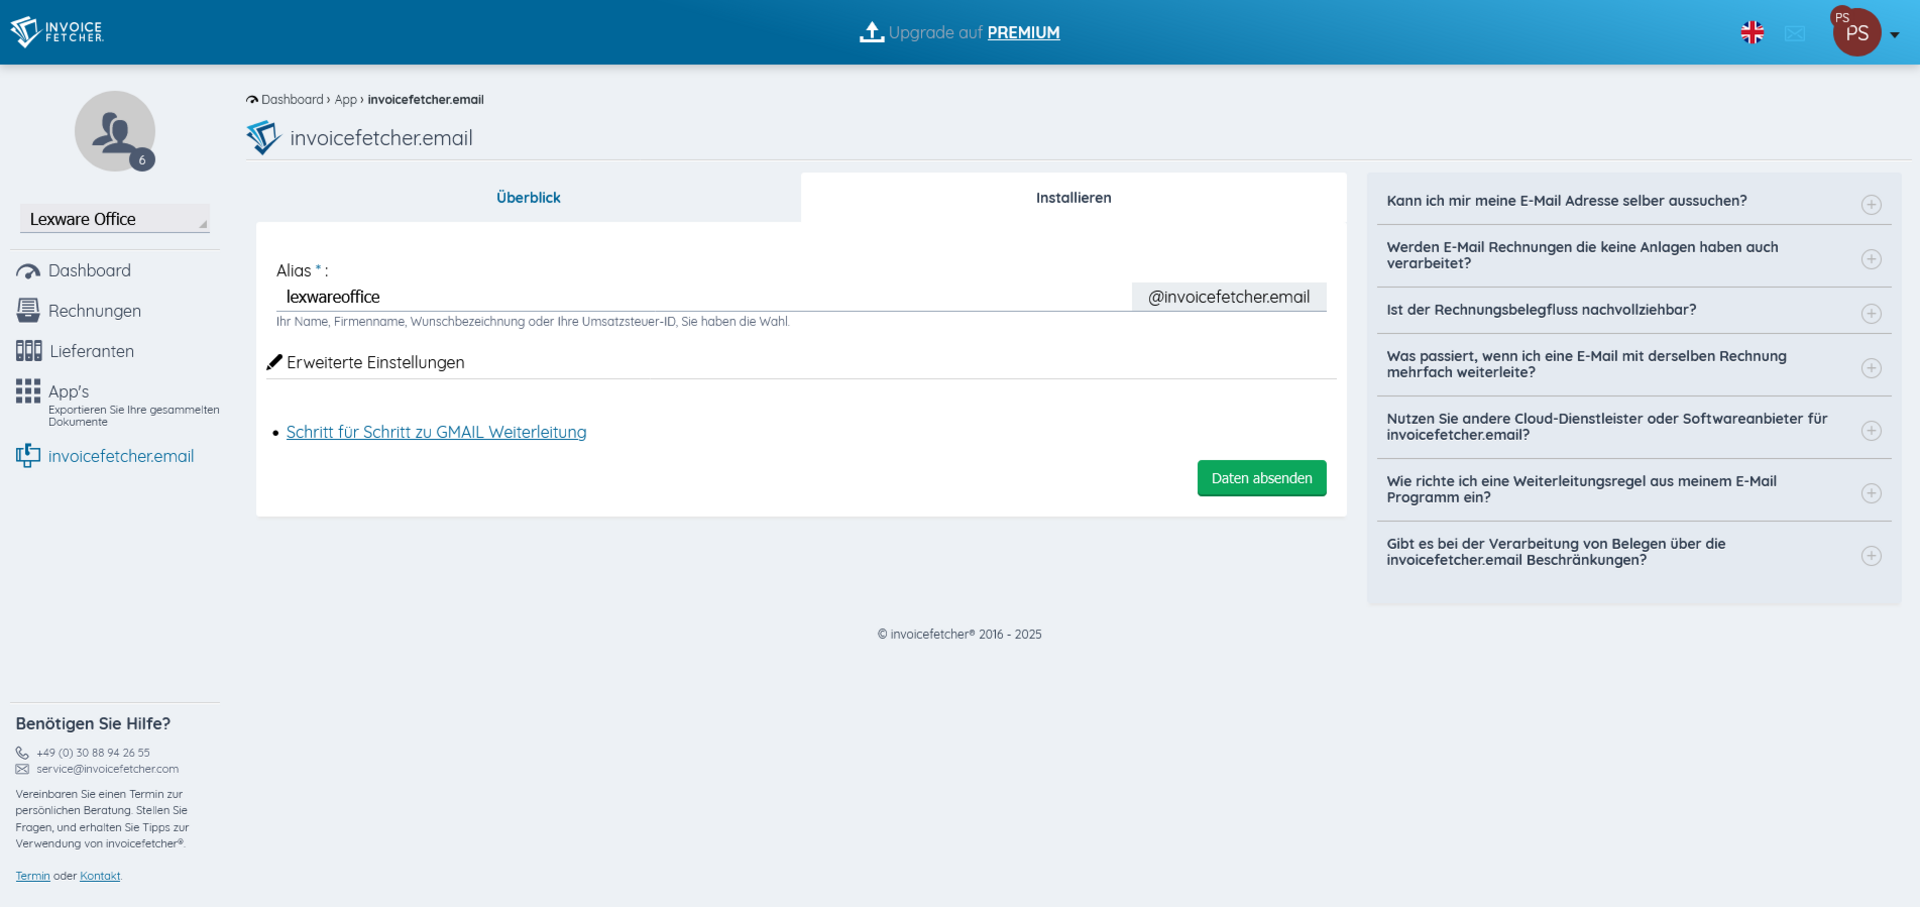The image size is (1920, 907).
Task: Click the green Daten absenden button
Action: point(1261,478)
